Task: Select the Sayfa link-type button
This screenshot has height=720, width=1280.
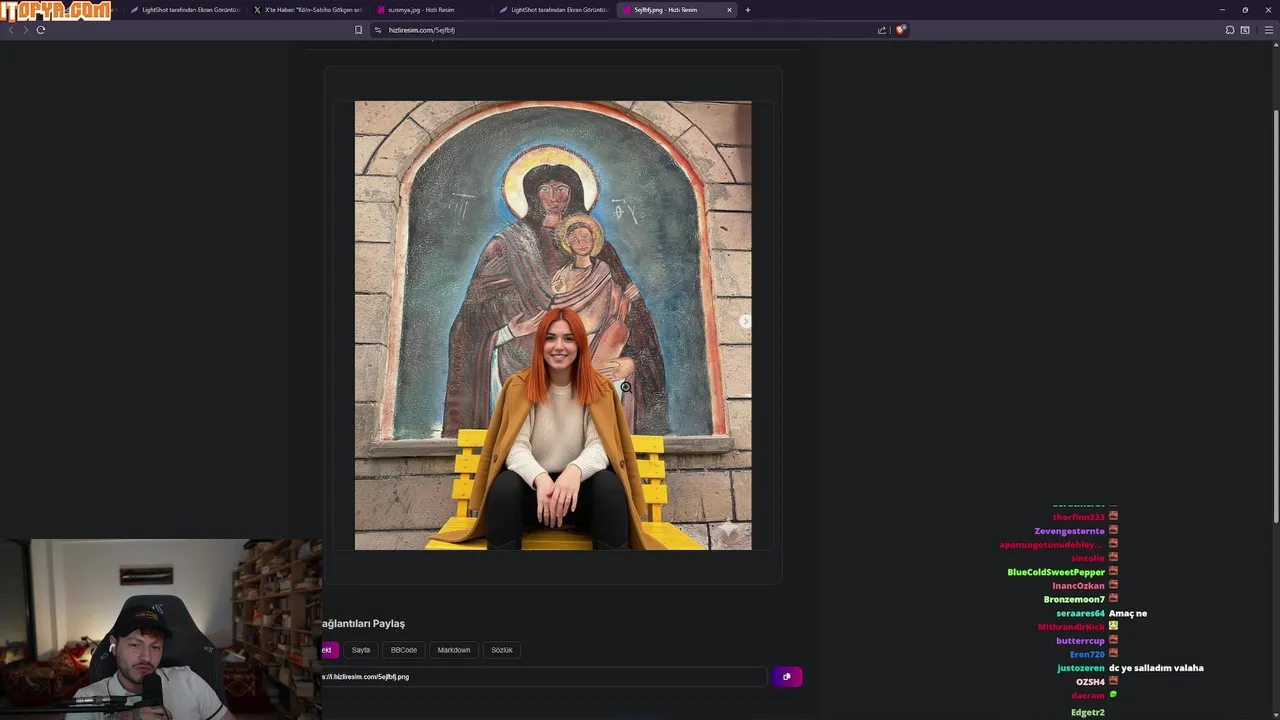Action: click(x=361, y=650)
